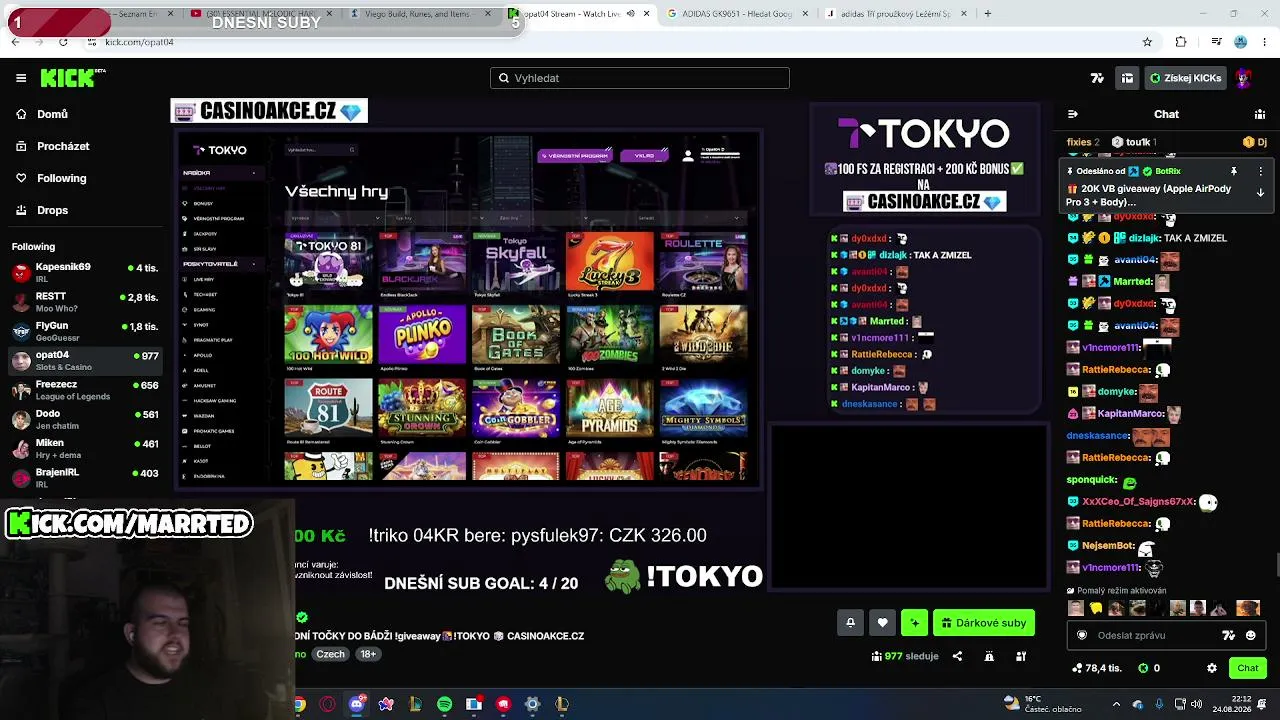Toggle the theatre layout icon in header
This screenshot has height=720, width=1280.
pos(1127,78)
